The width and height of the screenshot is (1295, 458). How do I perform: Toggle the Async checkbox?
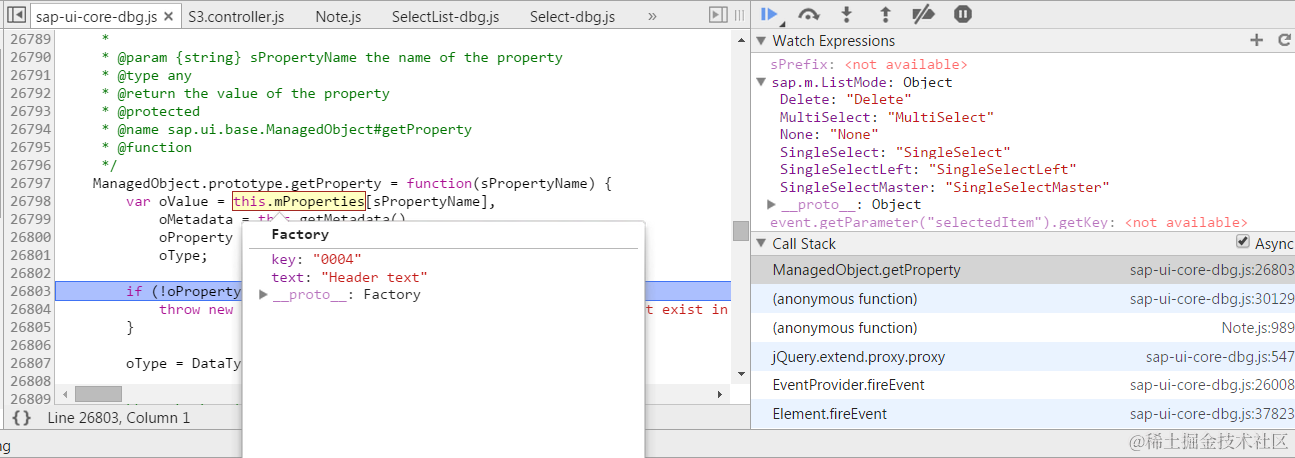point(1242,242)
